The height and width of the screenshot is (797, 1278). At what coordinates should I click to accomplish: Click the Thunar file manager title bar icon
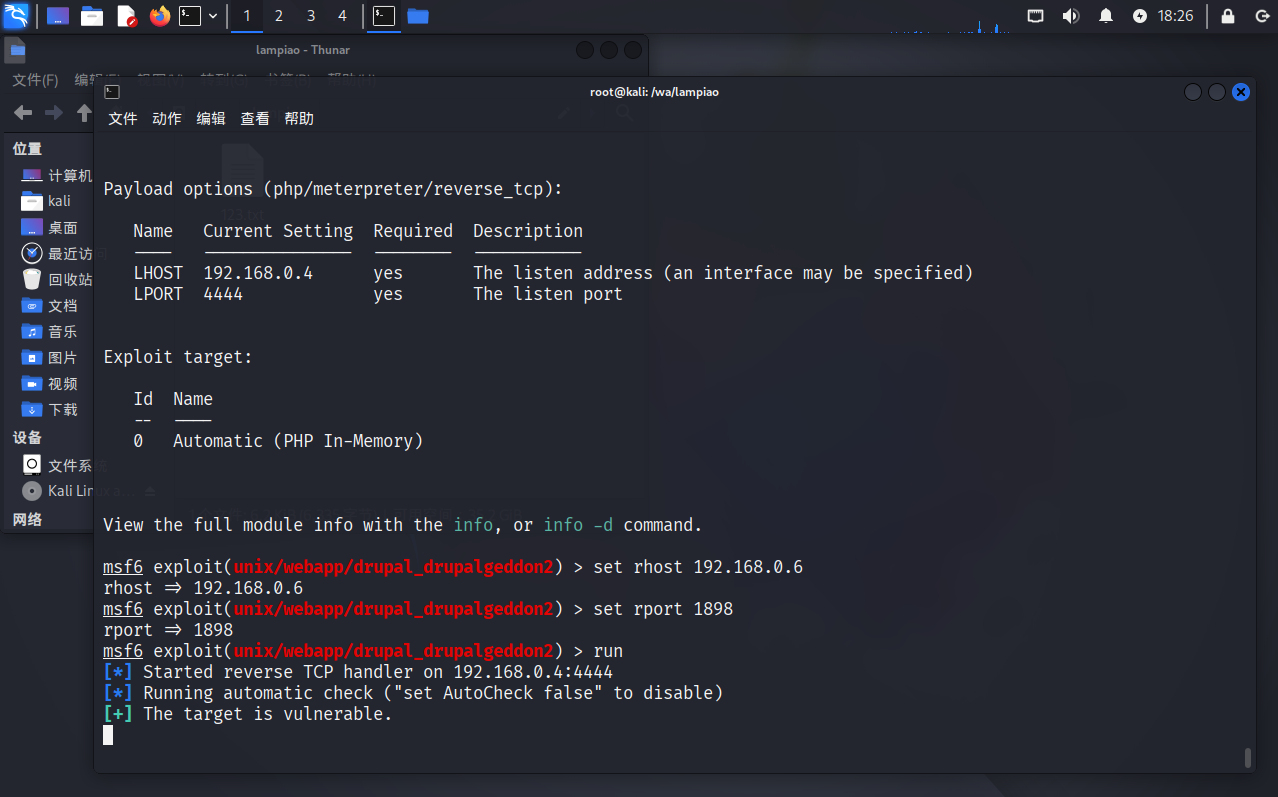point(17,50)
